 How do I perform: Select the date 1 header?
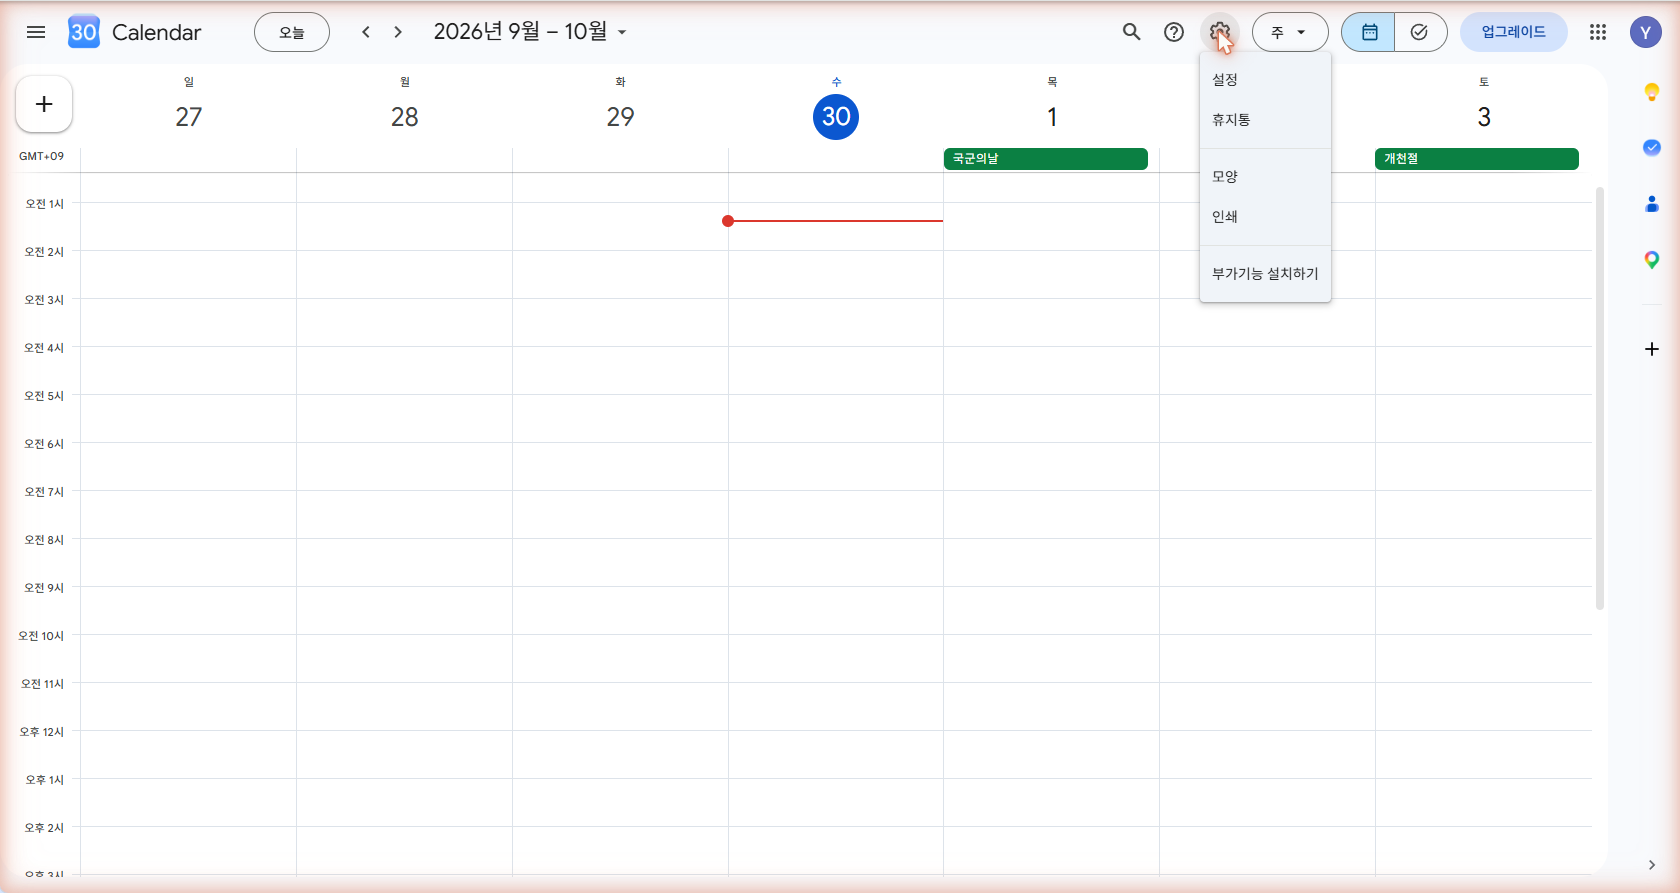coord(1052,117)
